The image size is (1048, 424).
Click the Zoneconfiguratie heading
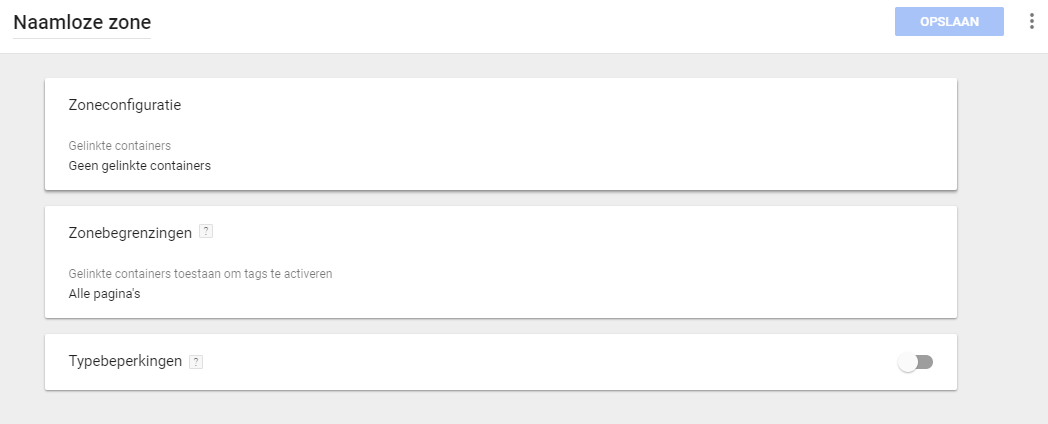(x=125, y=105)
